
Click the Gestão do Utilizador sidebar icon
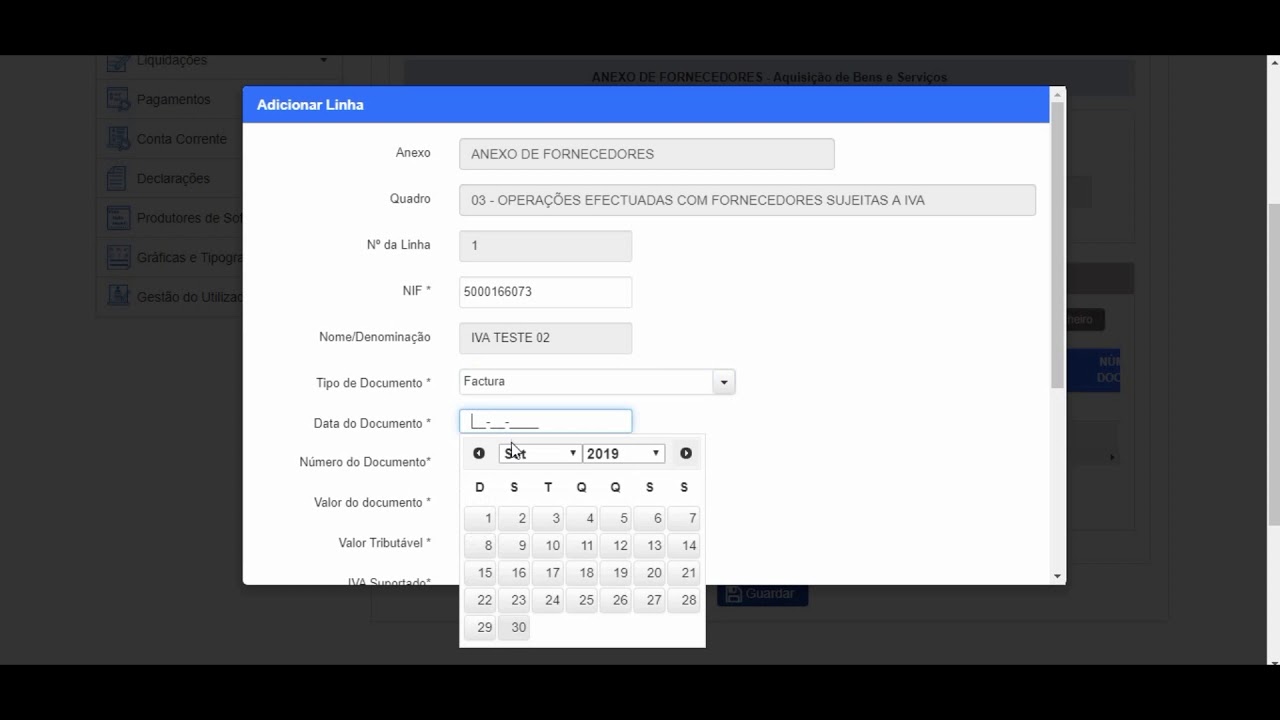(119, 297)
